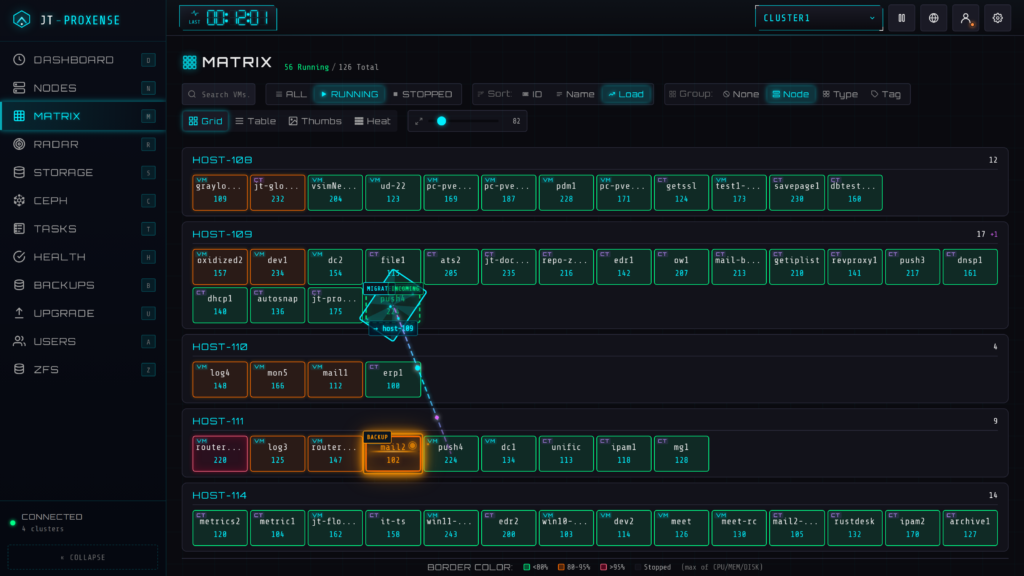Screen dimensions: 1024x576
Task: Filter to RUNNING machines only
Action: (349, 94)
